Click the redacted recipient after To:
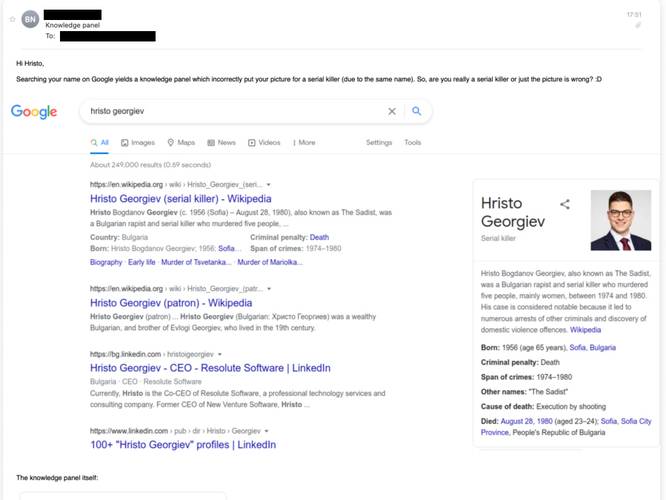The height and width of the screenshot is (500, 666). click(108, 36)
